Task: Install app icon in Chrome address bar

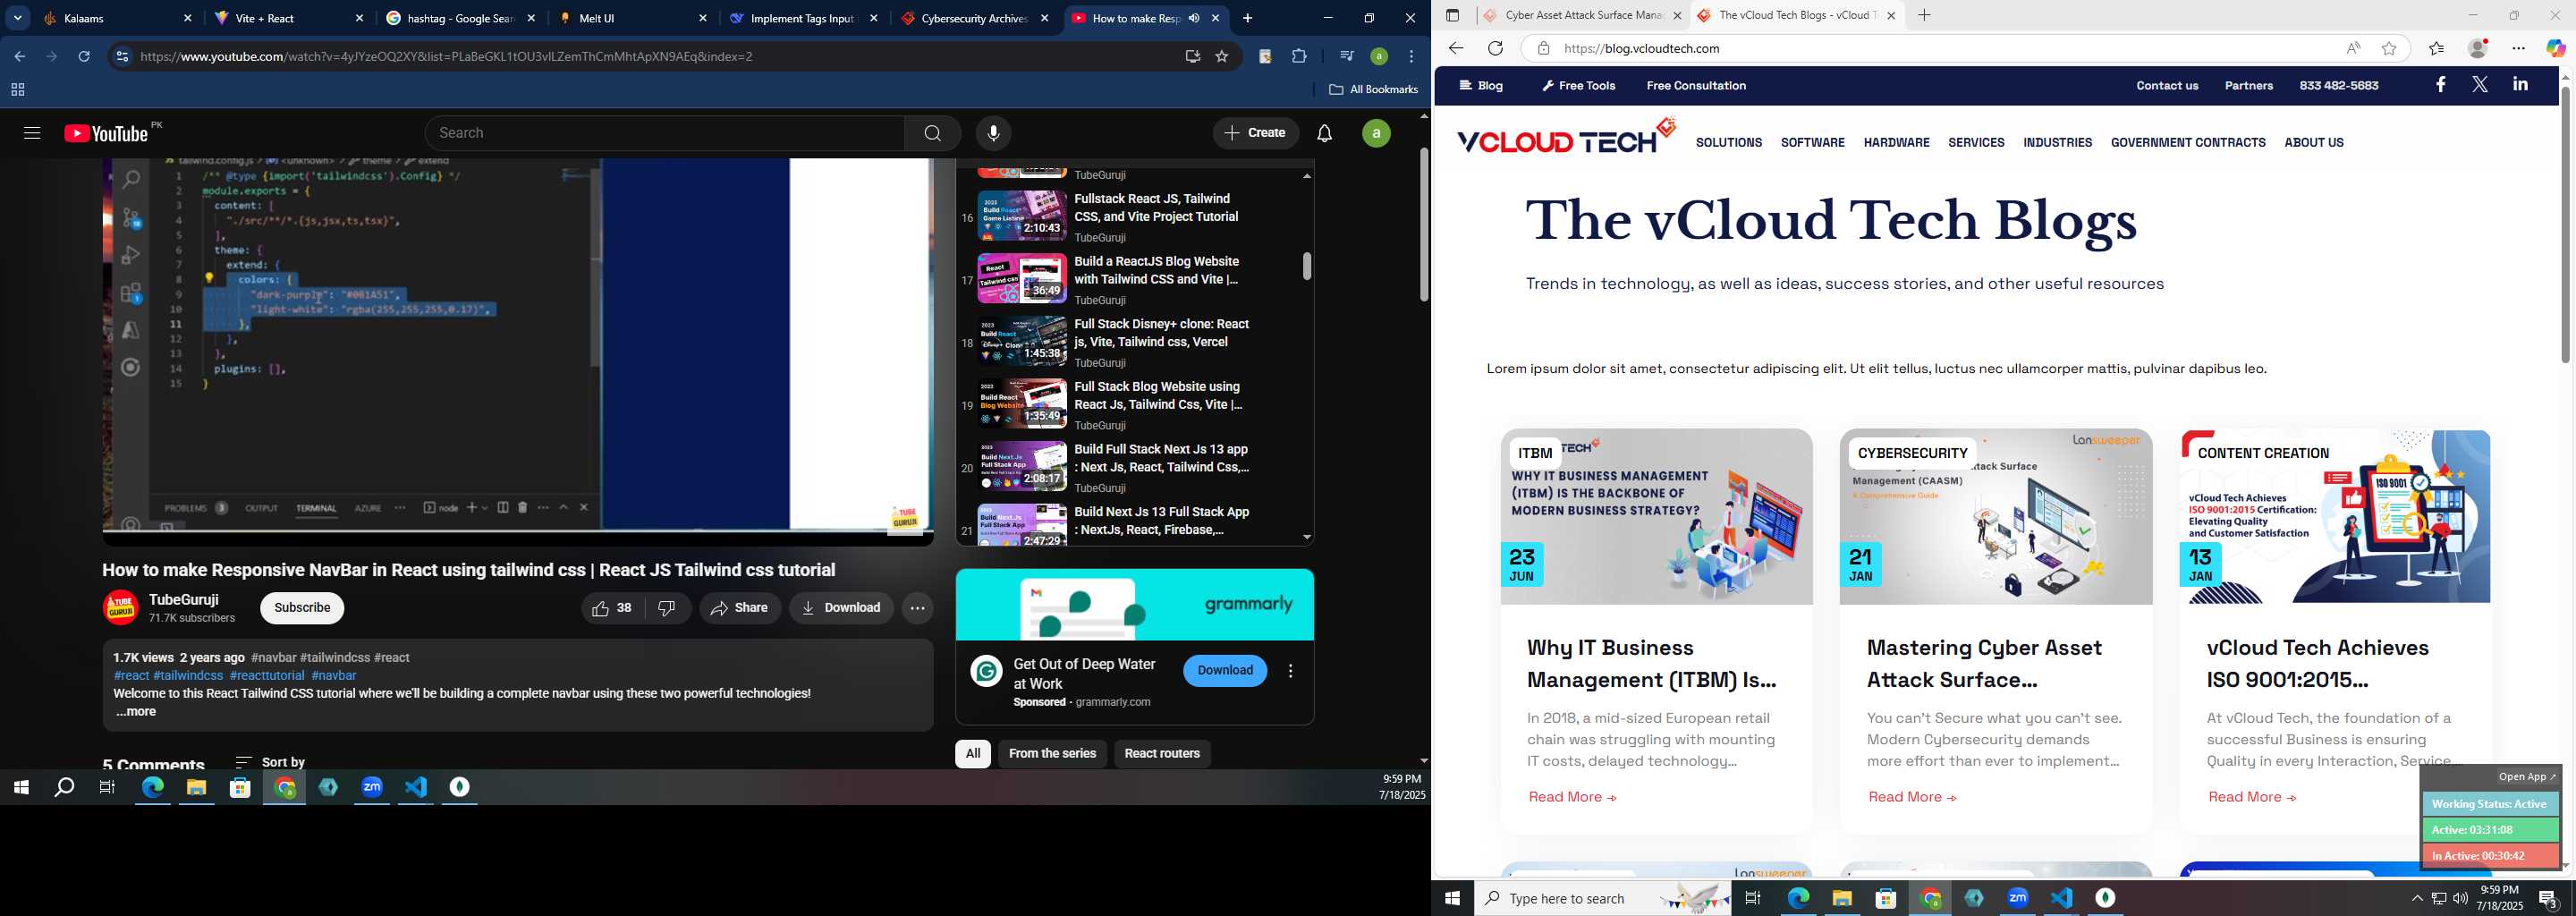Action: 1191,57
